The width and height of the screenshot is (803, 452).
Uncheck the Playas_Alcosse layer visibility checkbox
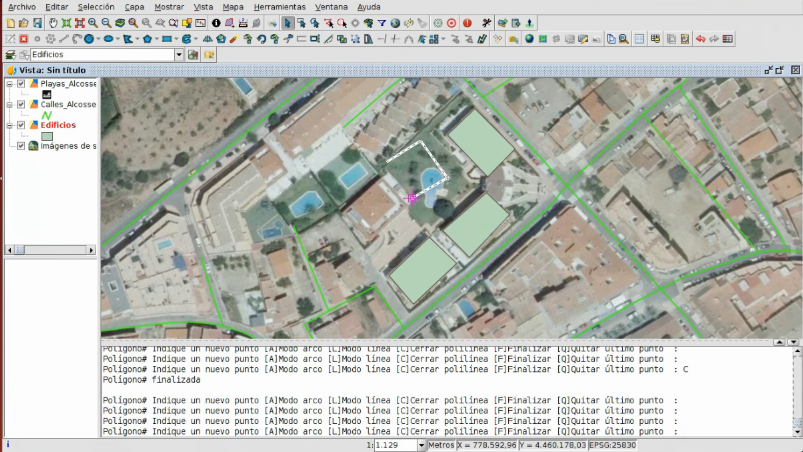20,84
